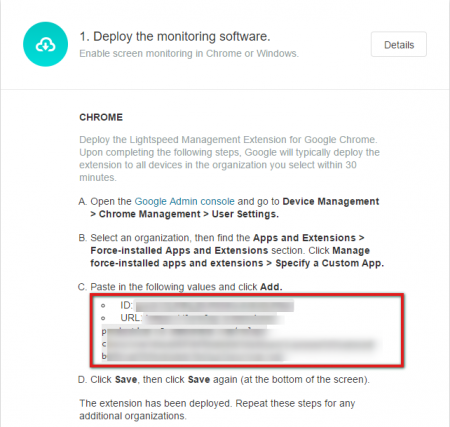This screenshot has height=427, width=450.
Task: Click the 'ID:' label
Action: (x=126, y=305)
